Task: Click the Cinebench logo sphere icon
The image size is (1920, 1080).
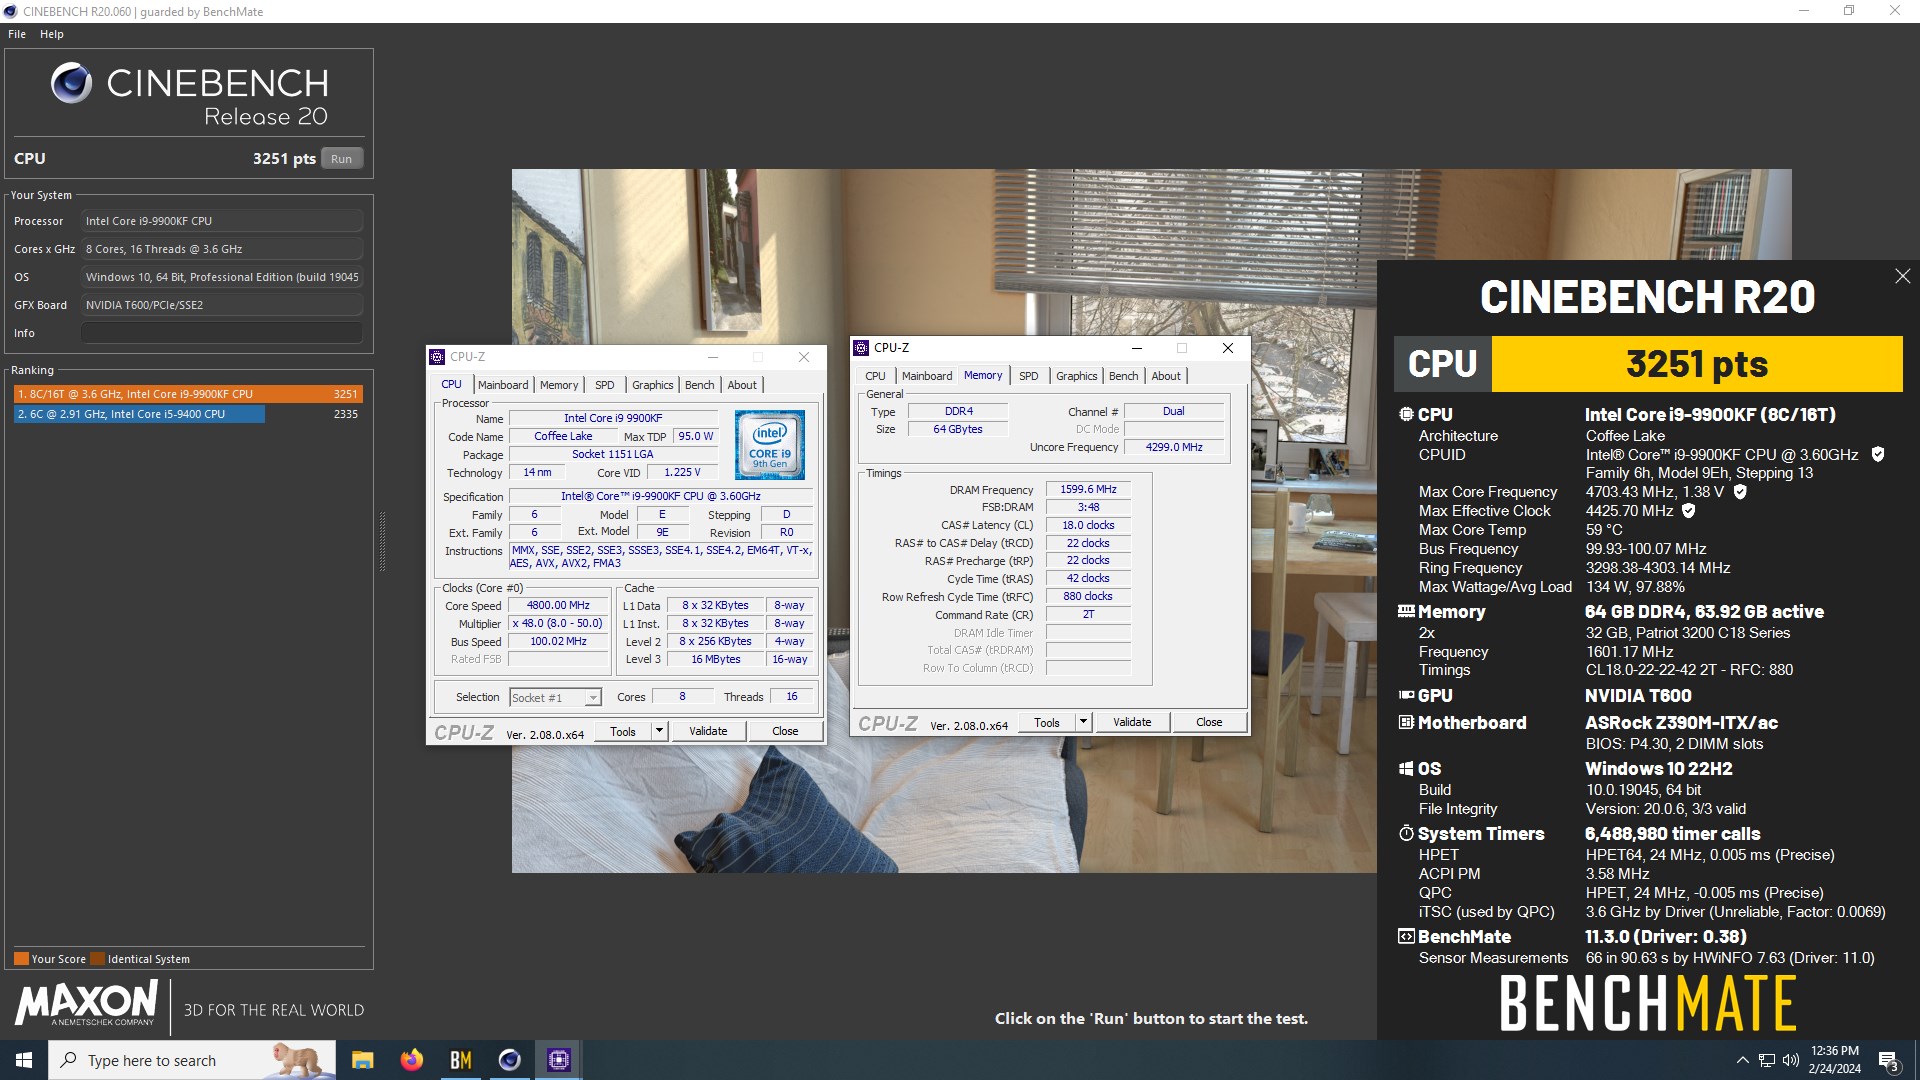Action: click(72, 83)
